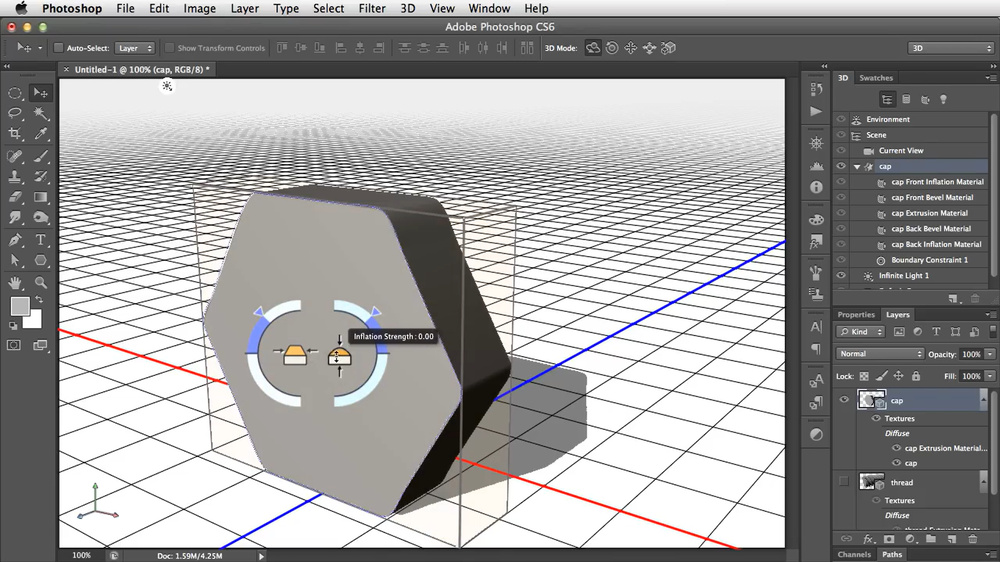Select cap Extrusion Material in 3D panel
The height and width of the screenshot is (562, 1000).
click(929, 213)
